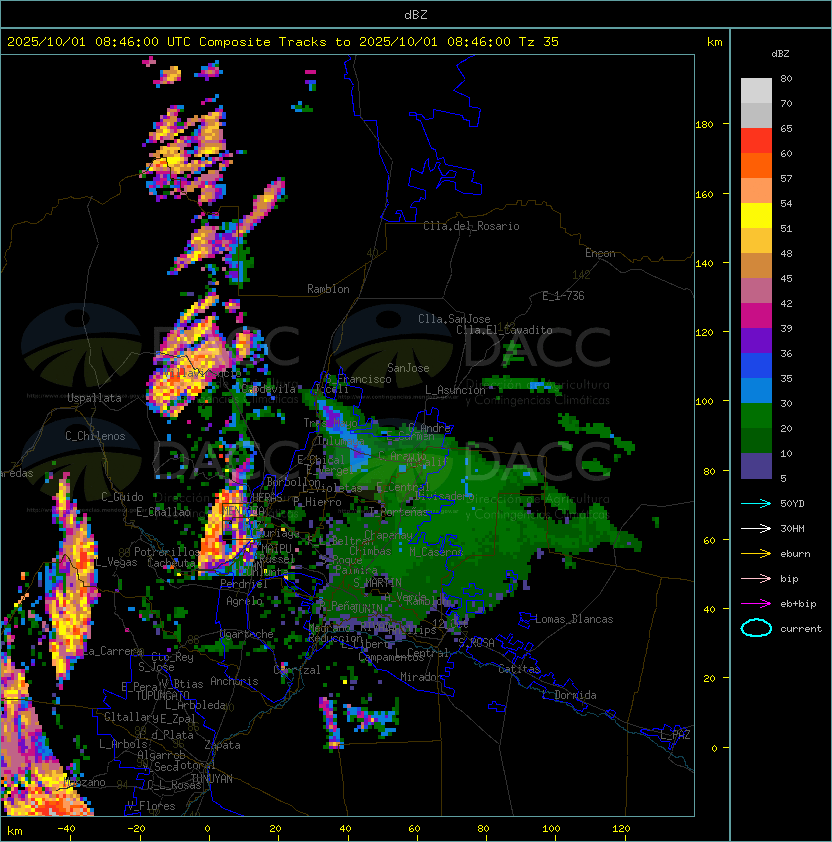Click the 'Ramblon' map label
The width and height of the screenshot is (832, 842).
click(328, 289)
